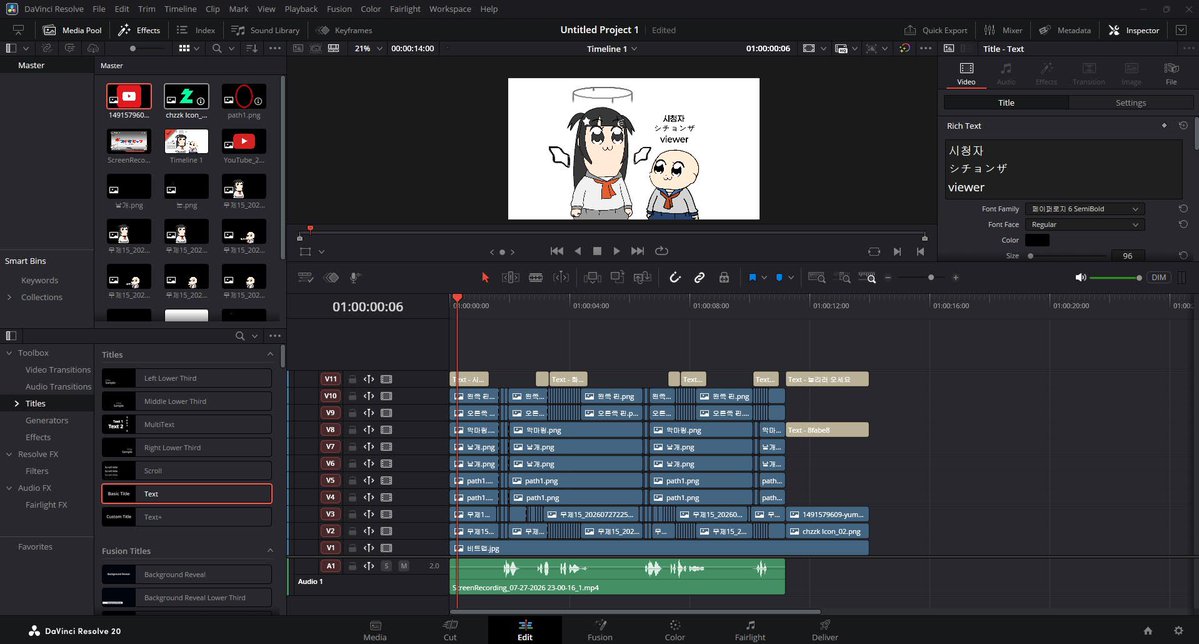Lock track V11
The image size is (1199, 644).
[353, 379]
